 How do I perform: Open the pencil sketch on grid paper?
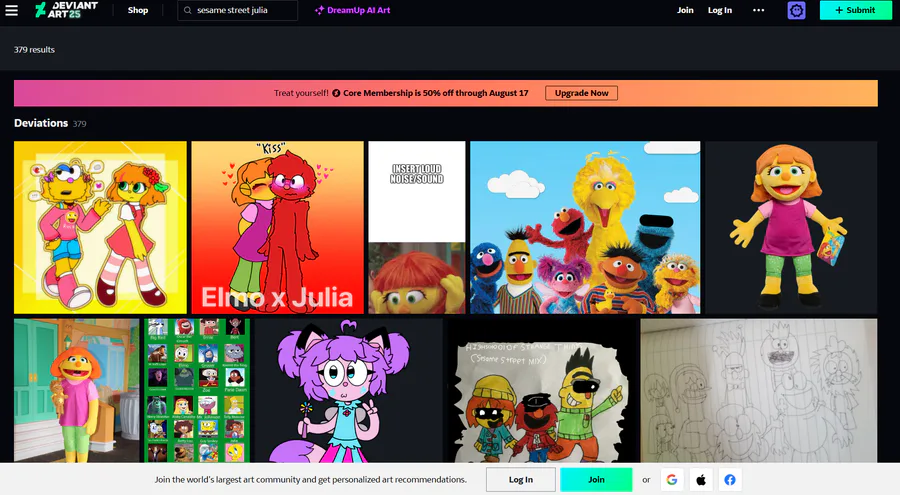tap(759, 390)
